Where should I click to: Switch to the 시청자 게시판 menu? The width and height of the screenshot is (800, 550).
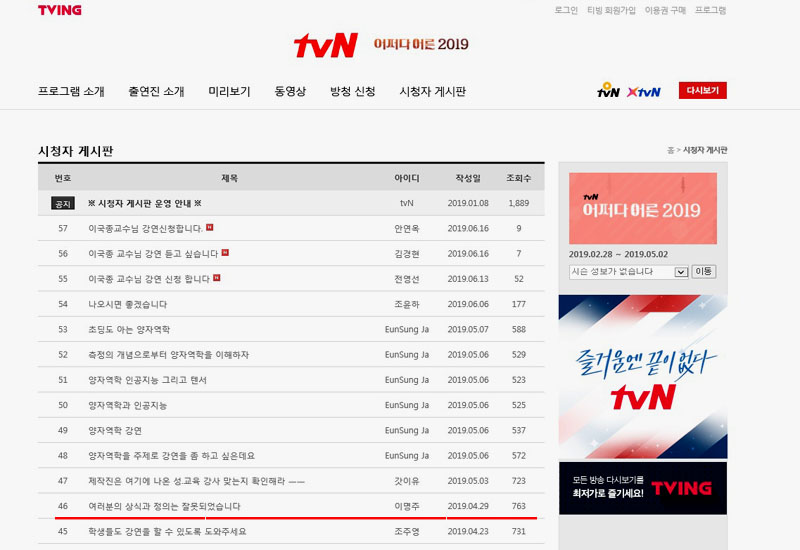[432, 91]
